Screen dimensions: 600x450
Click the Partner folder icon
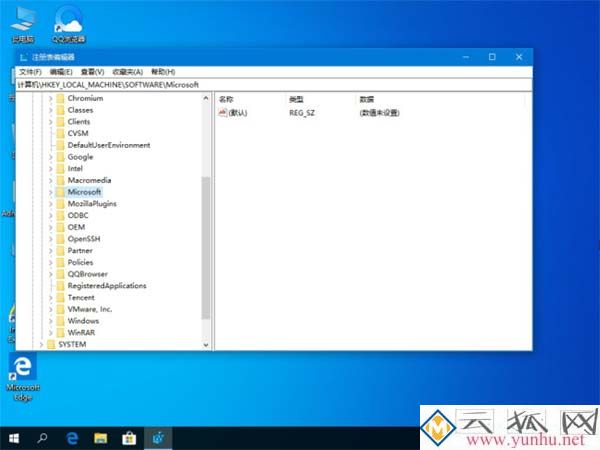coord(60,251)
